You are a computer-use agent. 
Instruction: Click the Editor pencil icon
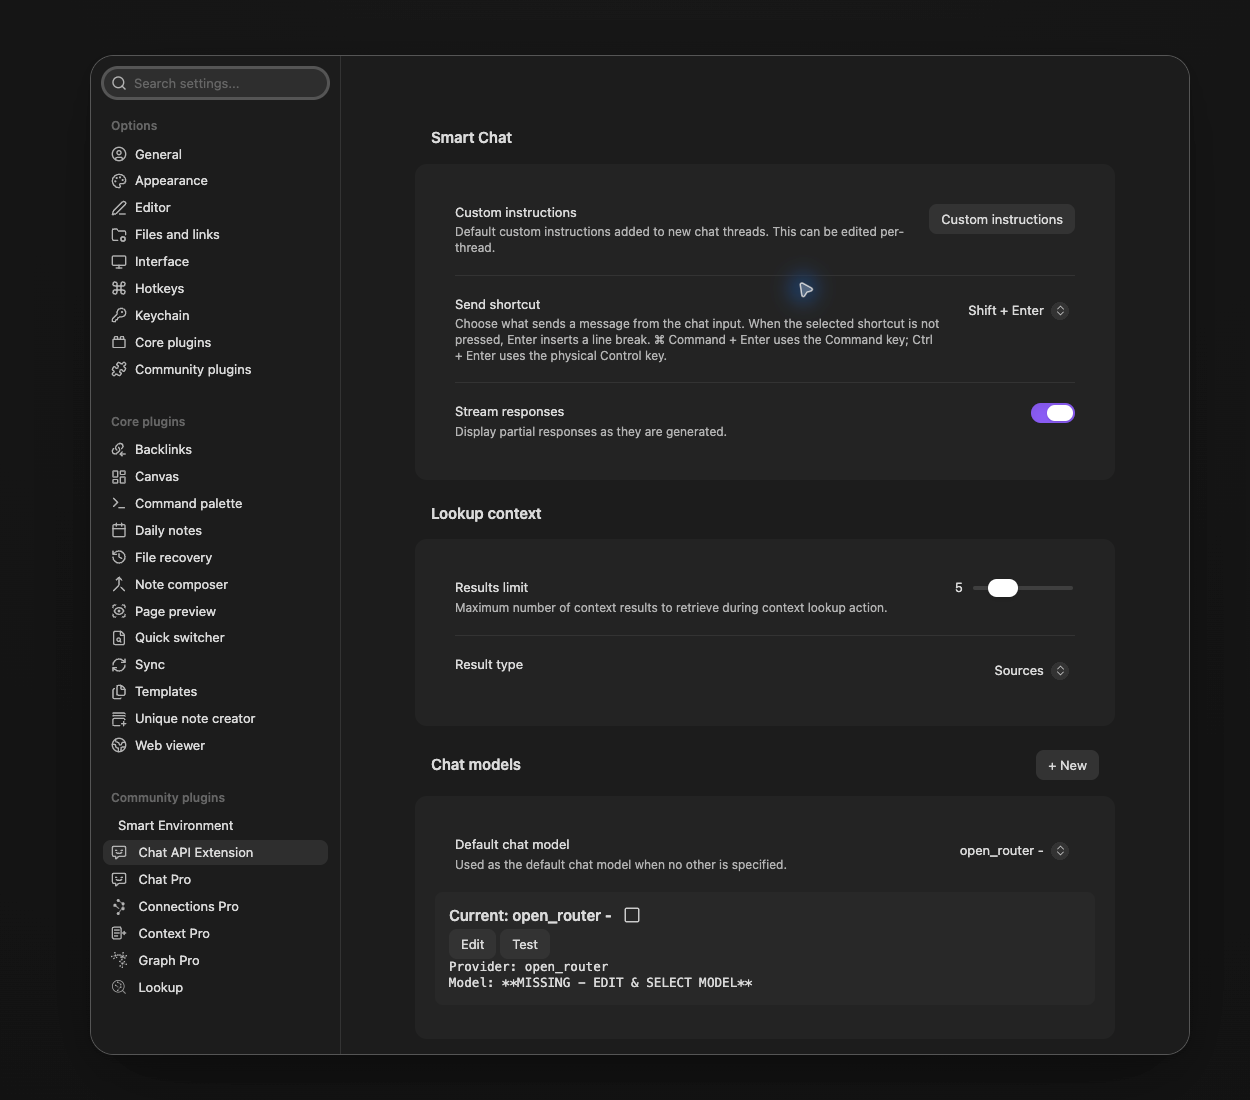pos(119,208)
